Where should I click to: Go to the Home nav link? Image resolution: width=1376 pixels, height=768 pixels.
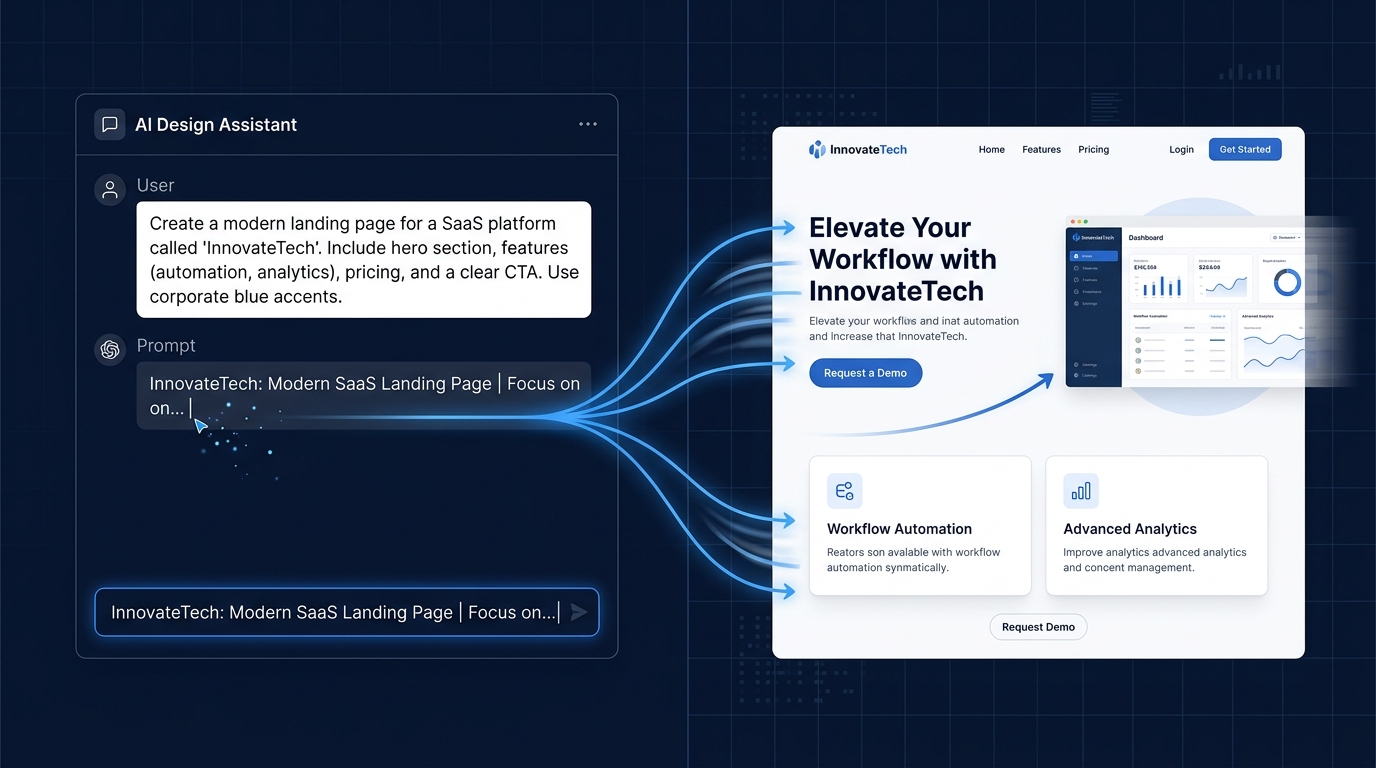991,149
